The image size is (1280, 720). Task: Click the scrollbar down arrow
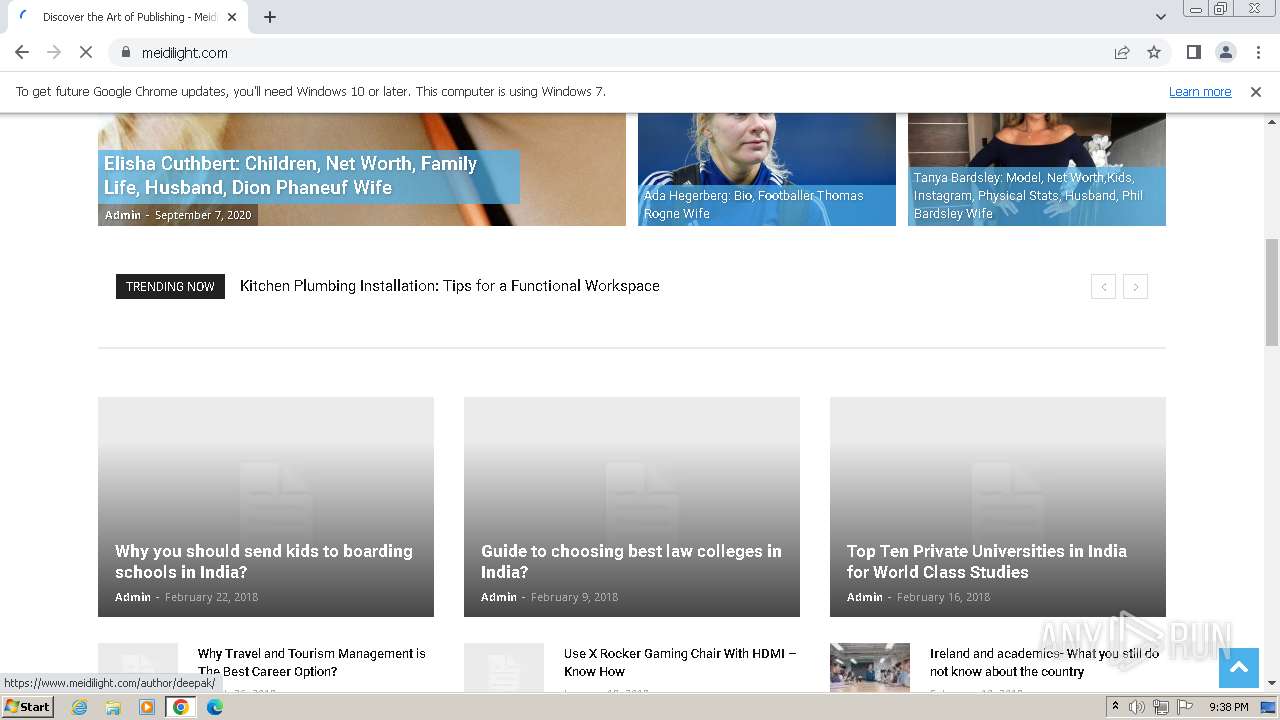point(1272,684)
